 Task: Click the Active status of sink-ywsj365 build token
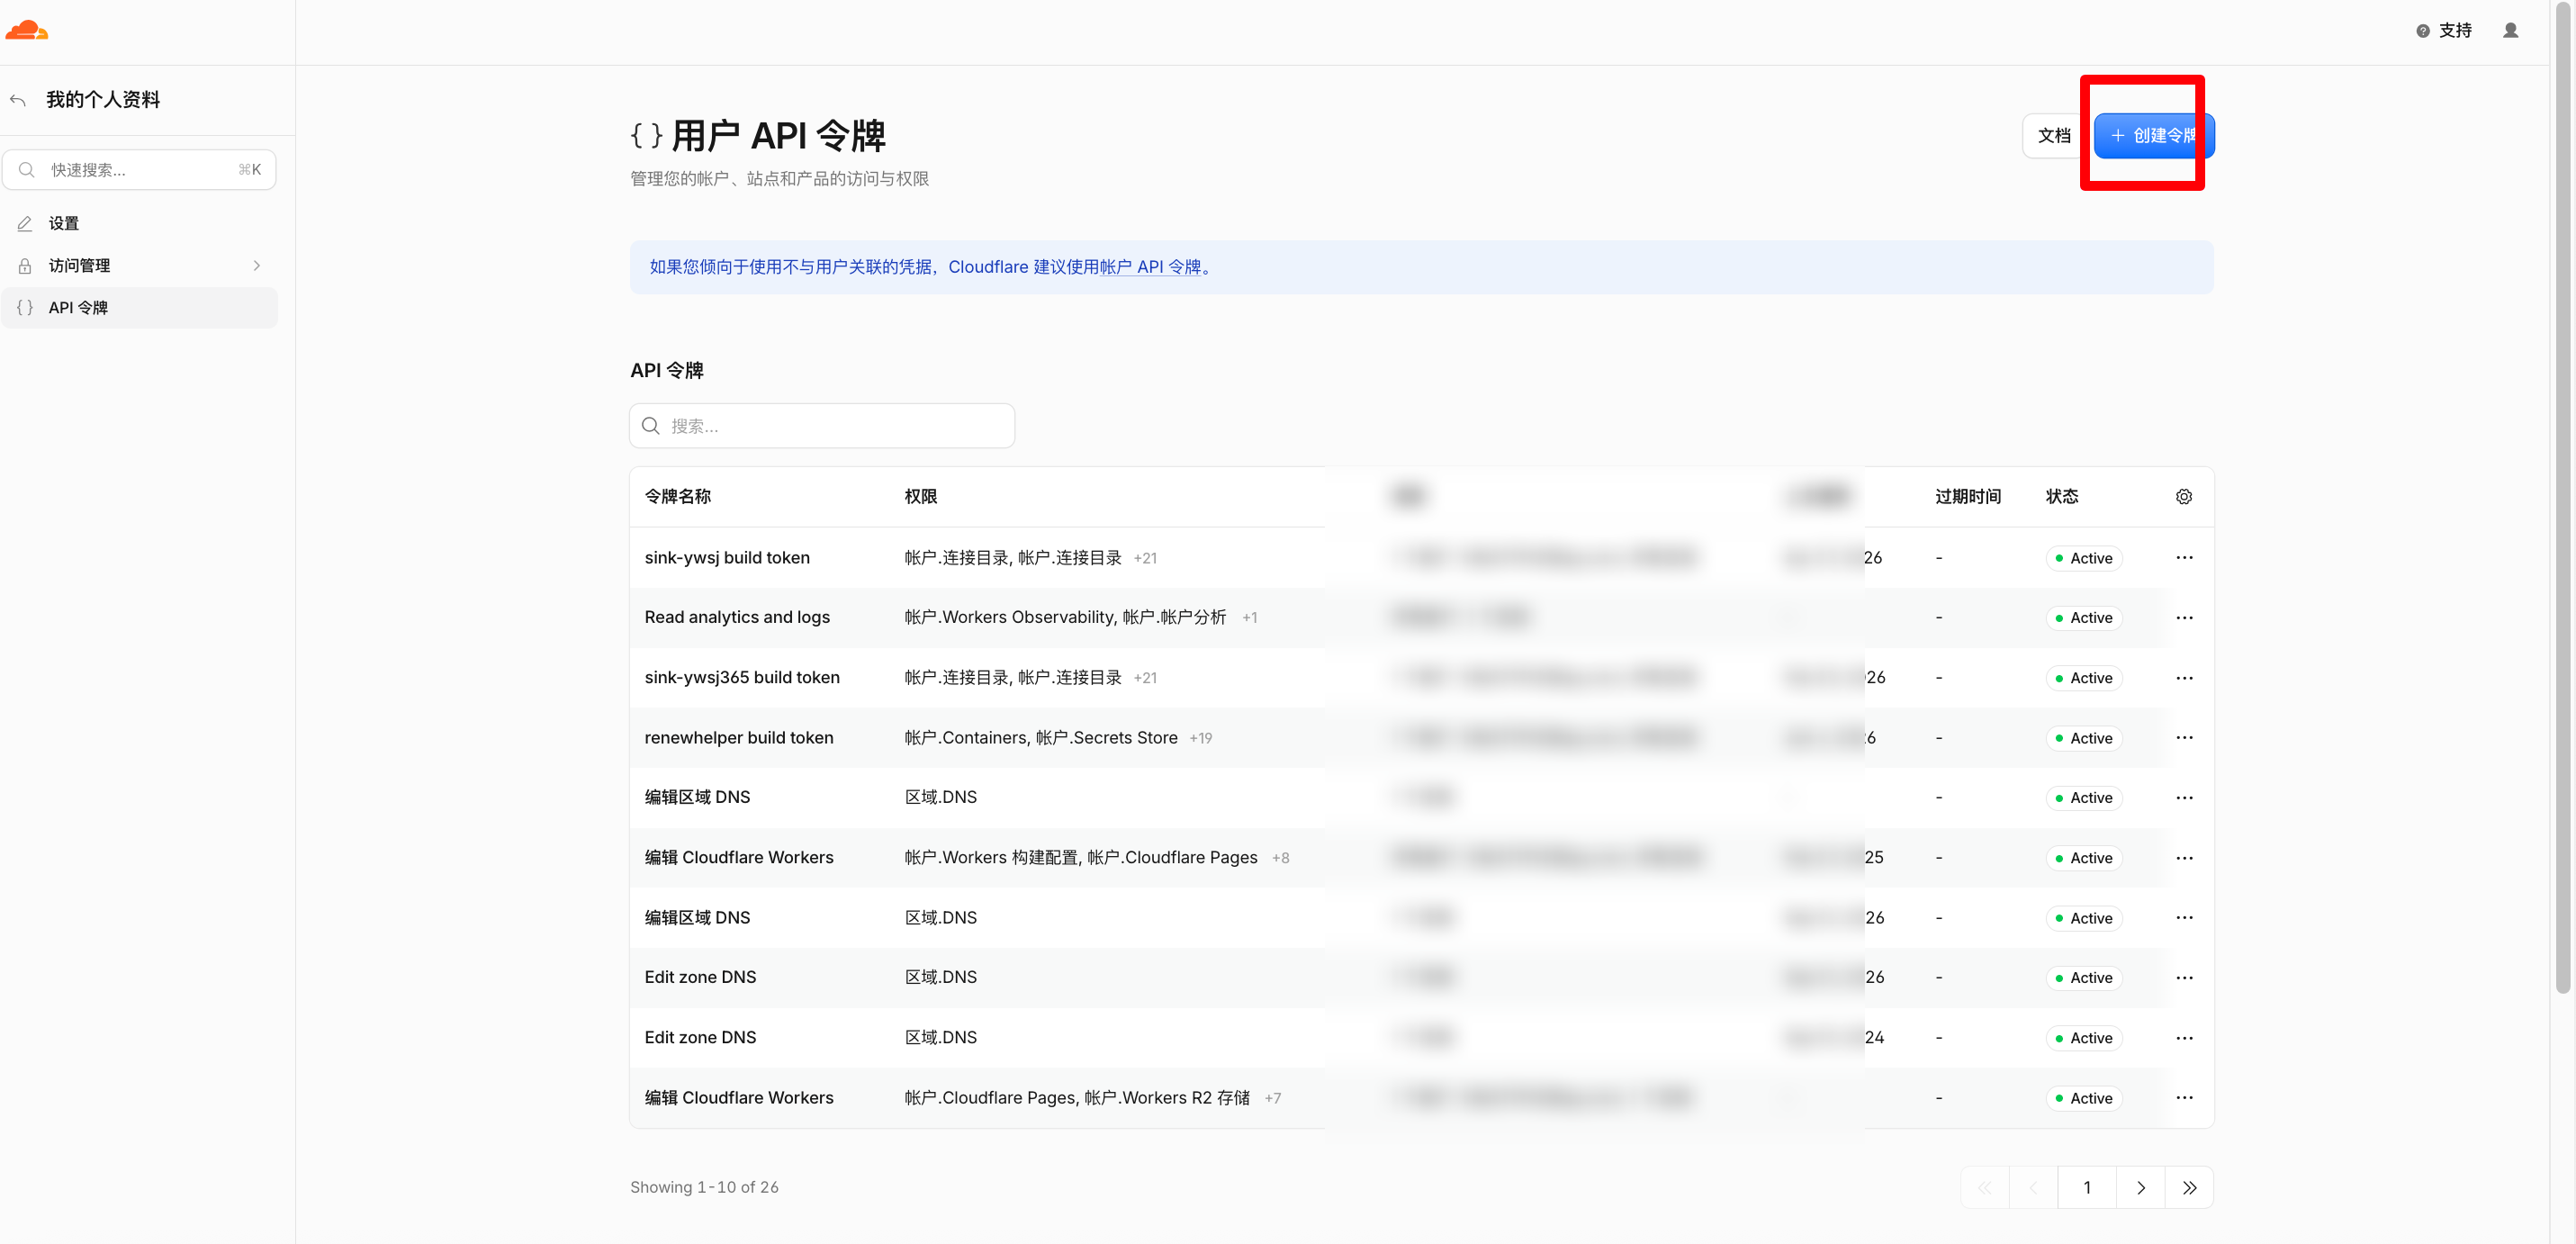(2084, 678)
